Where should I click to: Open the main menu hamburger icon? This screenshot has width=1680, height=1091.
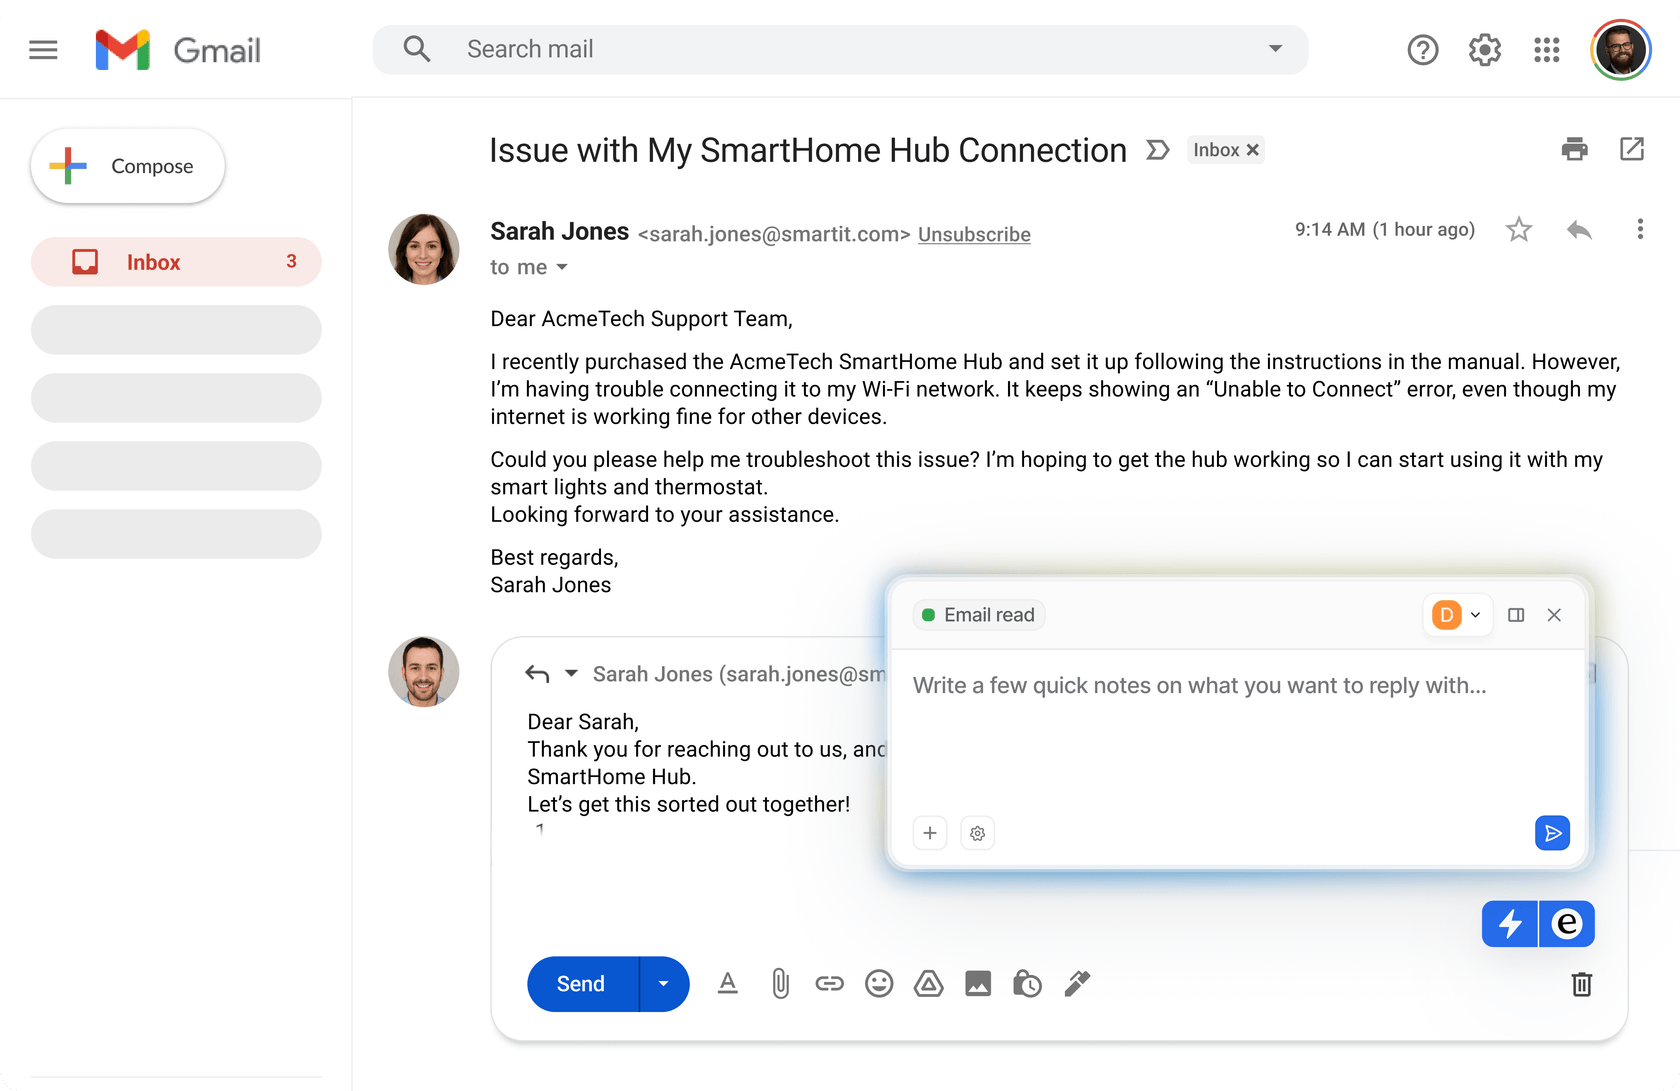pyautogui.click(x=43, y=49)
